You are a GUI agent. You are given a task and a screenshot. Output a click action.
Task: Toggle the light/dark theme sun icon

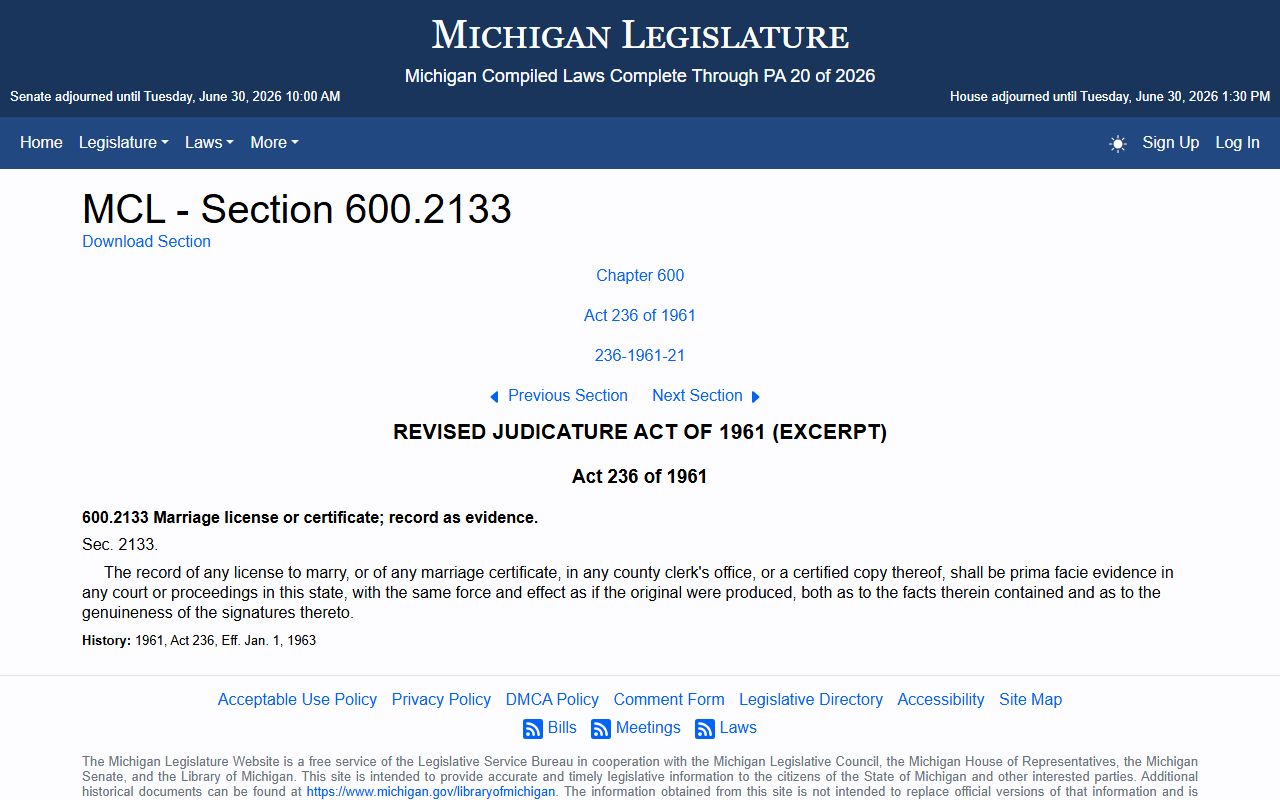coord(1118,143)
